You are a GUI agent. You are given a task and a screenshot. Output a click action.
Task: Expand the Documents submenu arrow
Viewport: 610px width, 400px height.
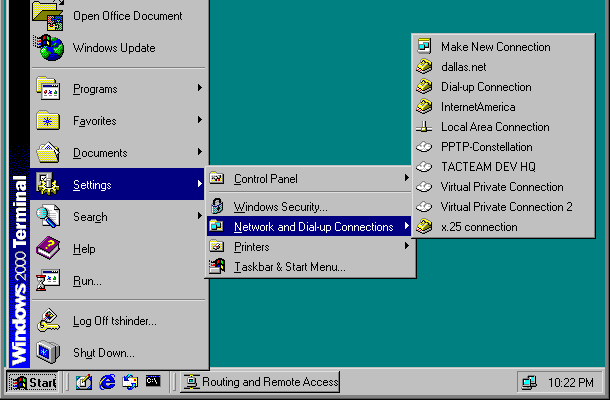point(200,151)
